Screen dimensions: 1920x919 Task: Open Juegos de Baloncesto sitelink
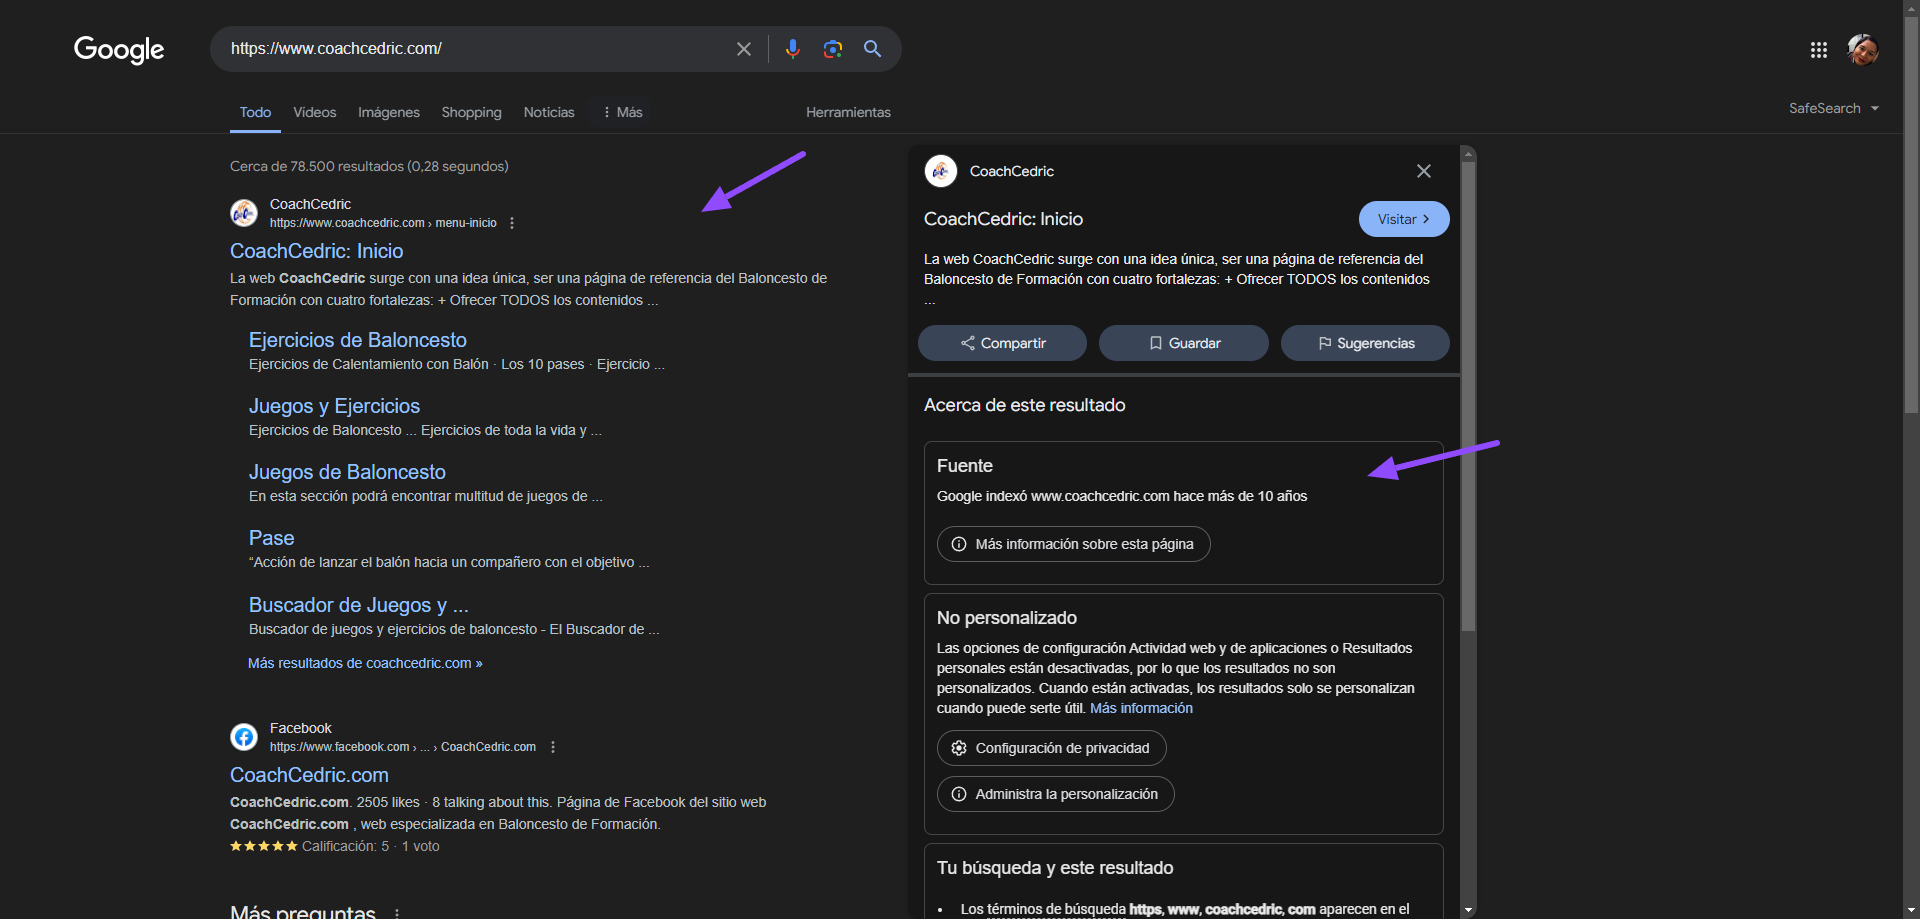pos(347,472)
